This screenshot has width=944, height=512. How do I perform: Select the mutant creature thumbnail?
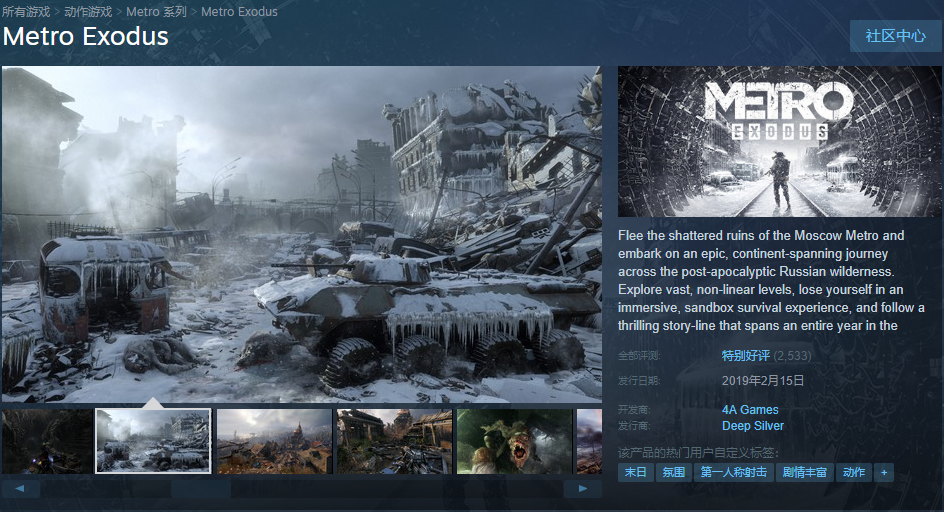(x=515, y=442)
